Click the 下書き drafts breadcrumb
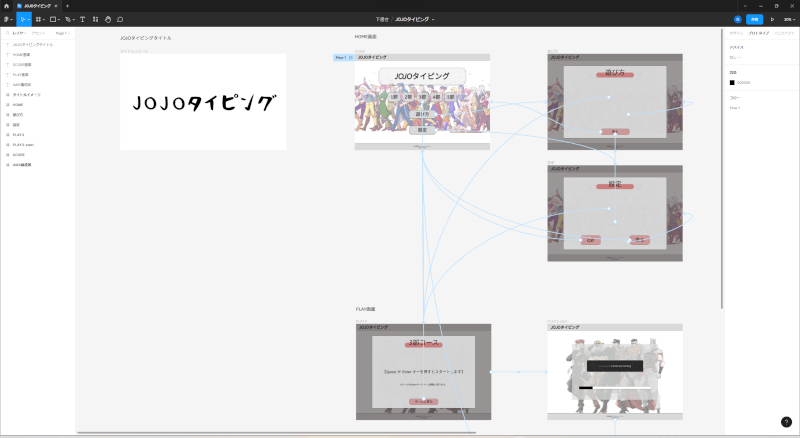The height and width of the screenshot is (438, 800). click(x=382, y=19)
